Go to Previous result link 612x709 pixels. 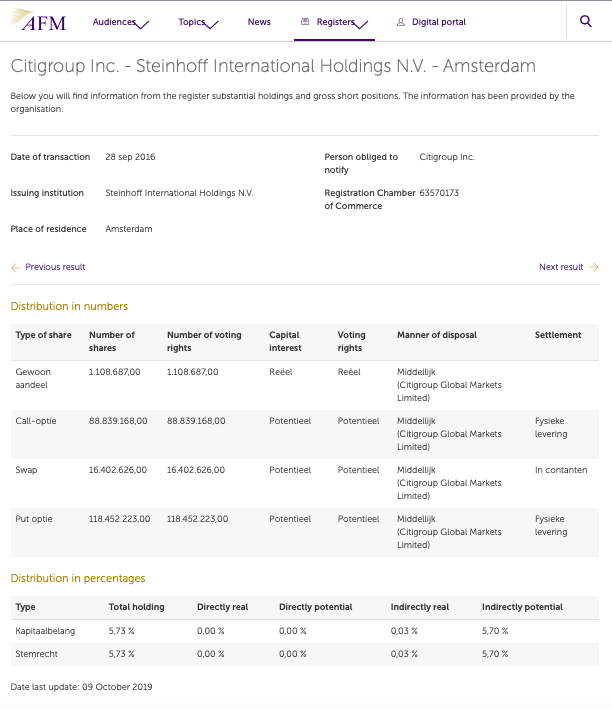click(x=55, y=267)
